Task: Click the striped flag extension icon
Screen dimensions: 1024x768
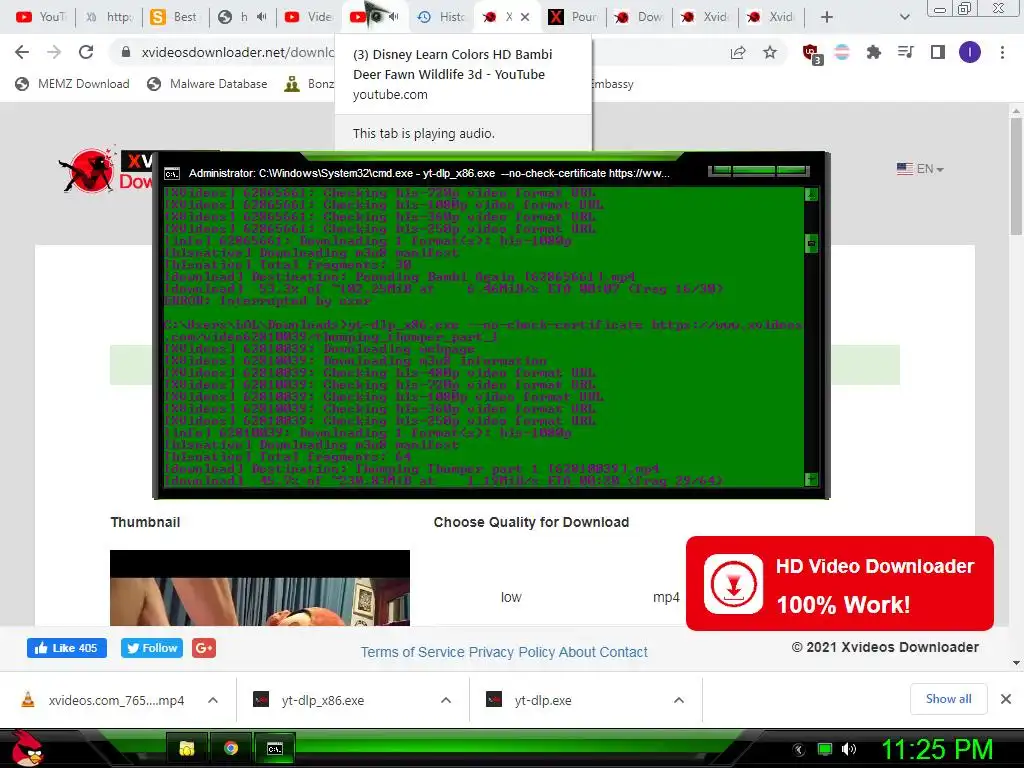Action: (x=842, y=52)
